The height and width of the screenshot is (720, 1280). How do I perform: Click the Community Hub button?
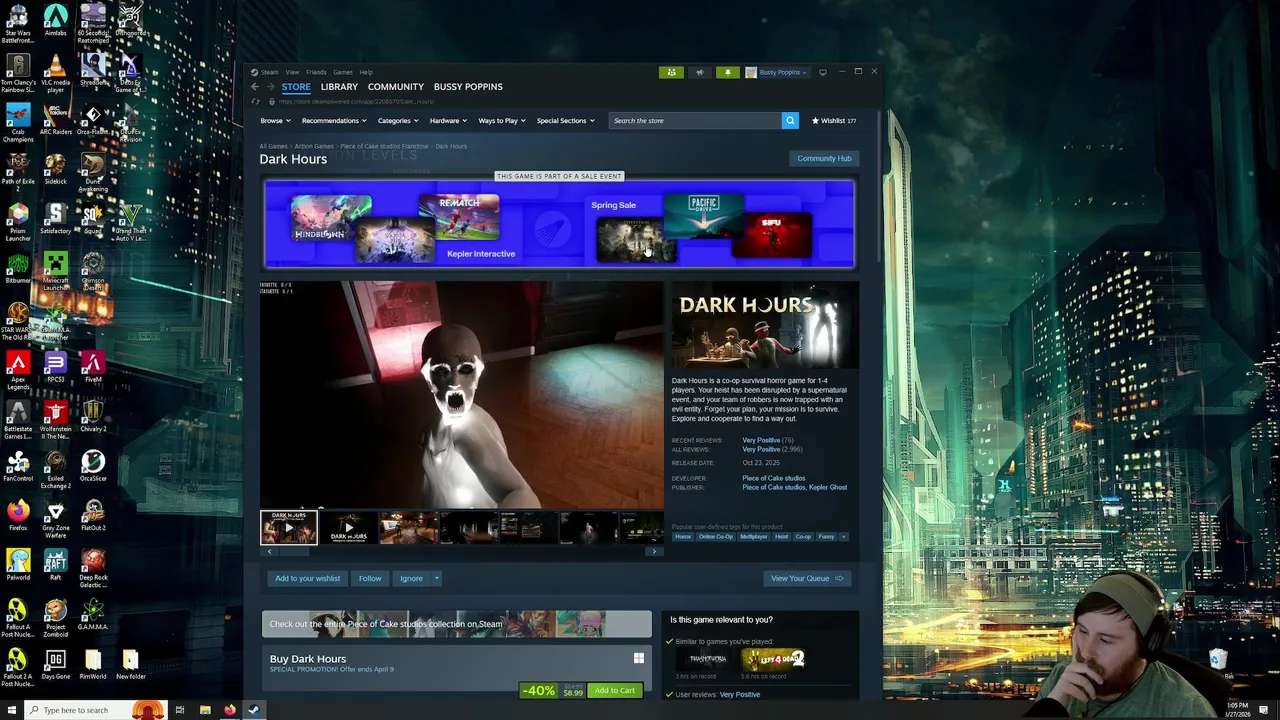[x=824, y=158]
